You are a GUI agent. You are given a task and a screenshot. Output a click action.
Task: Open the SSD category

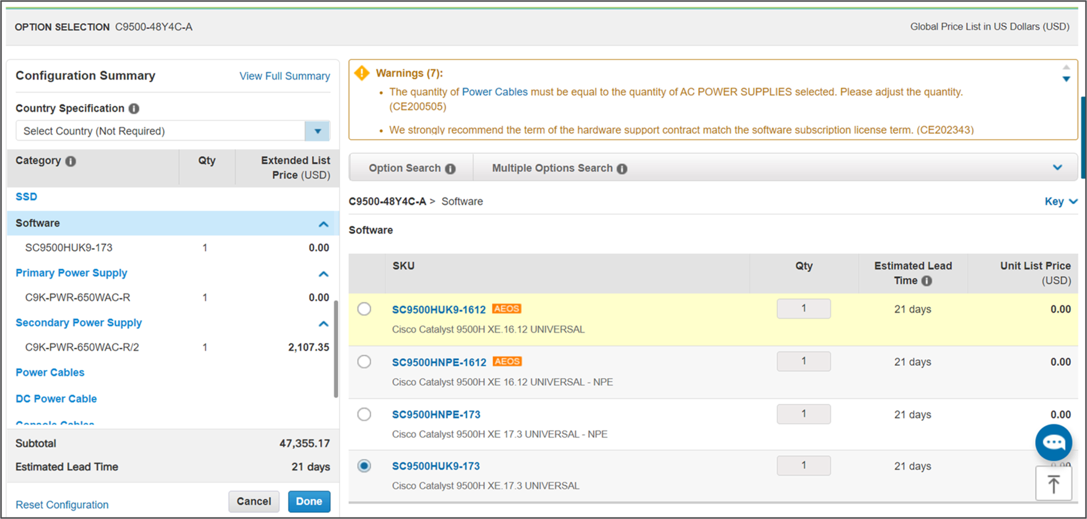(x=26, y=197)
